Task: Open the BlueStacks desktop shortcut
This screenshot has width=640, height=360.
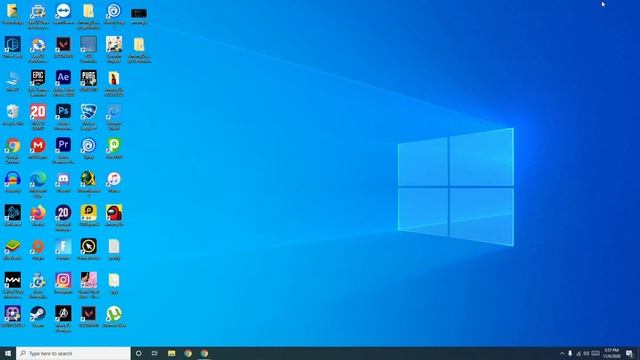Action: coord(13,247)
